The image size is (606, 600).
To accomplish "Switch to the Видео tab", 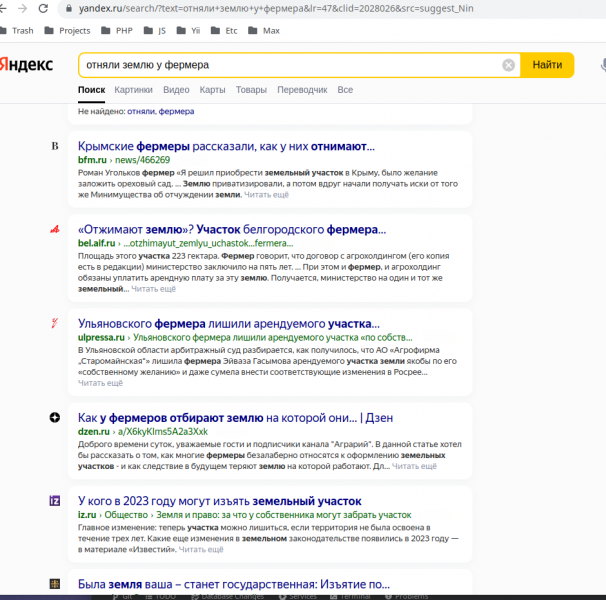I will coord(176,90).
